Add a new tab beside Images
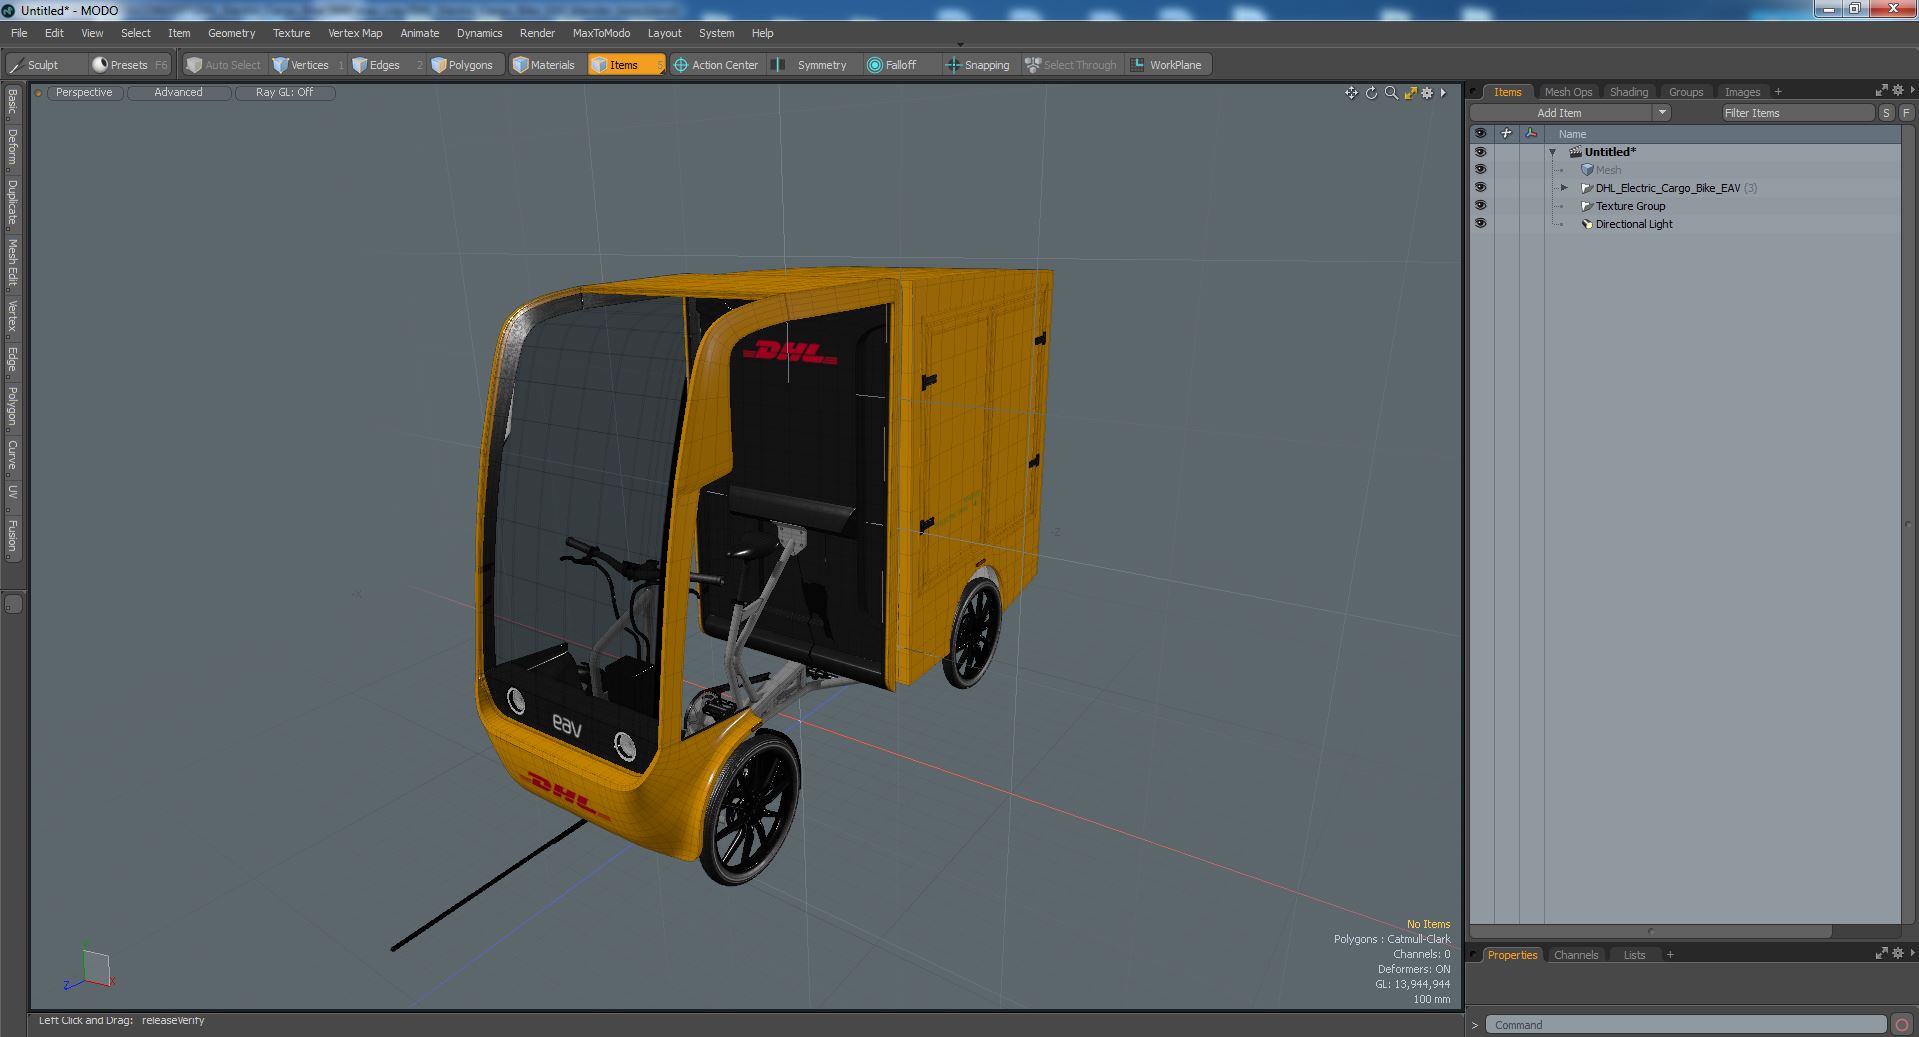Screen dimensions: 1919x1037 [x=1777, y=92]
